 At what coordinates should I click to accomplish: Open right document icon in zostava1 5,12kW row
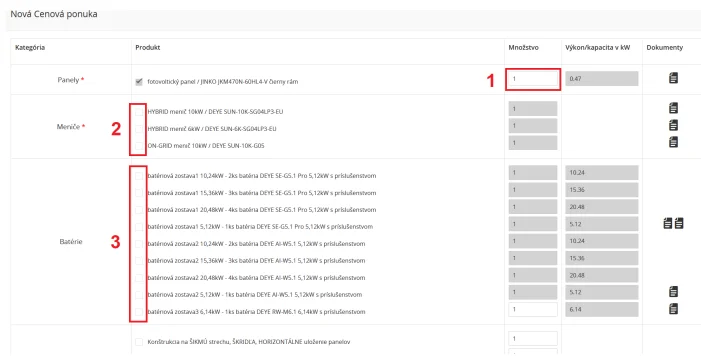click(679, 223)
